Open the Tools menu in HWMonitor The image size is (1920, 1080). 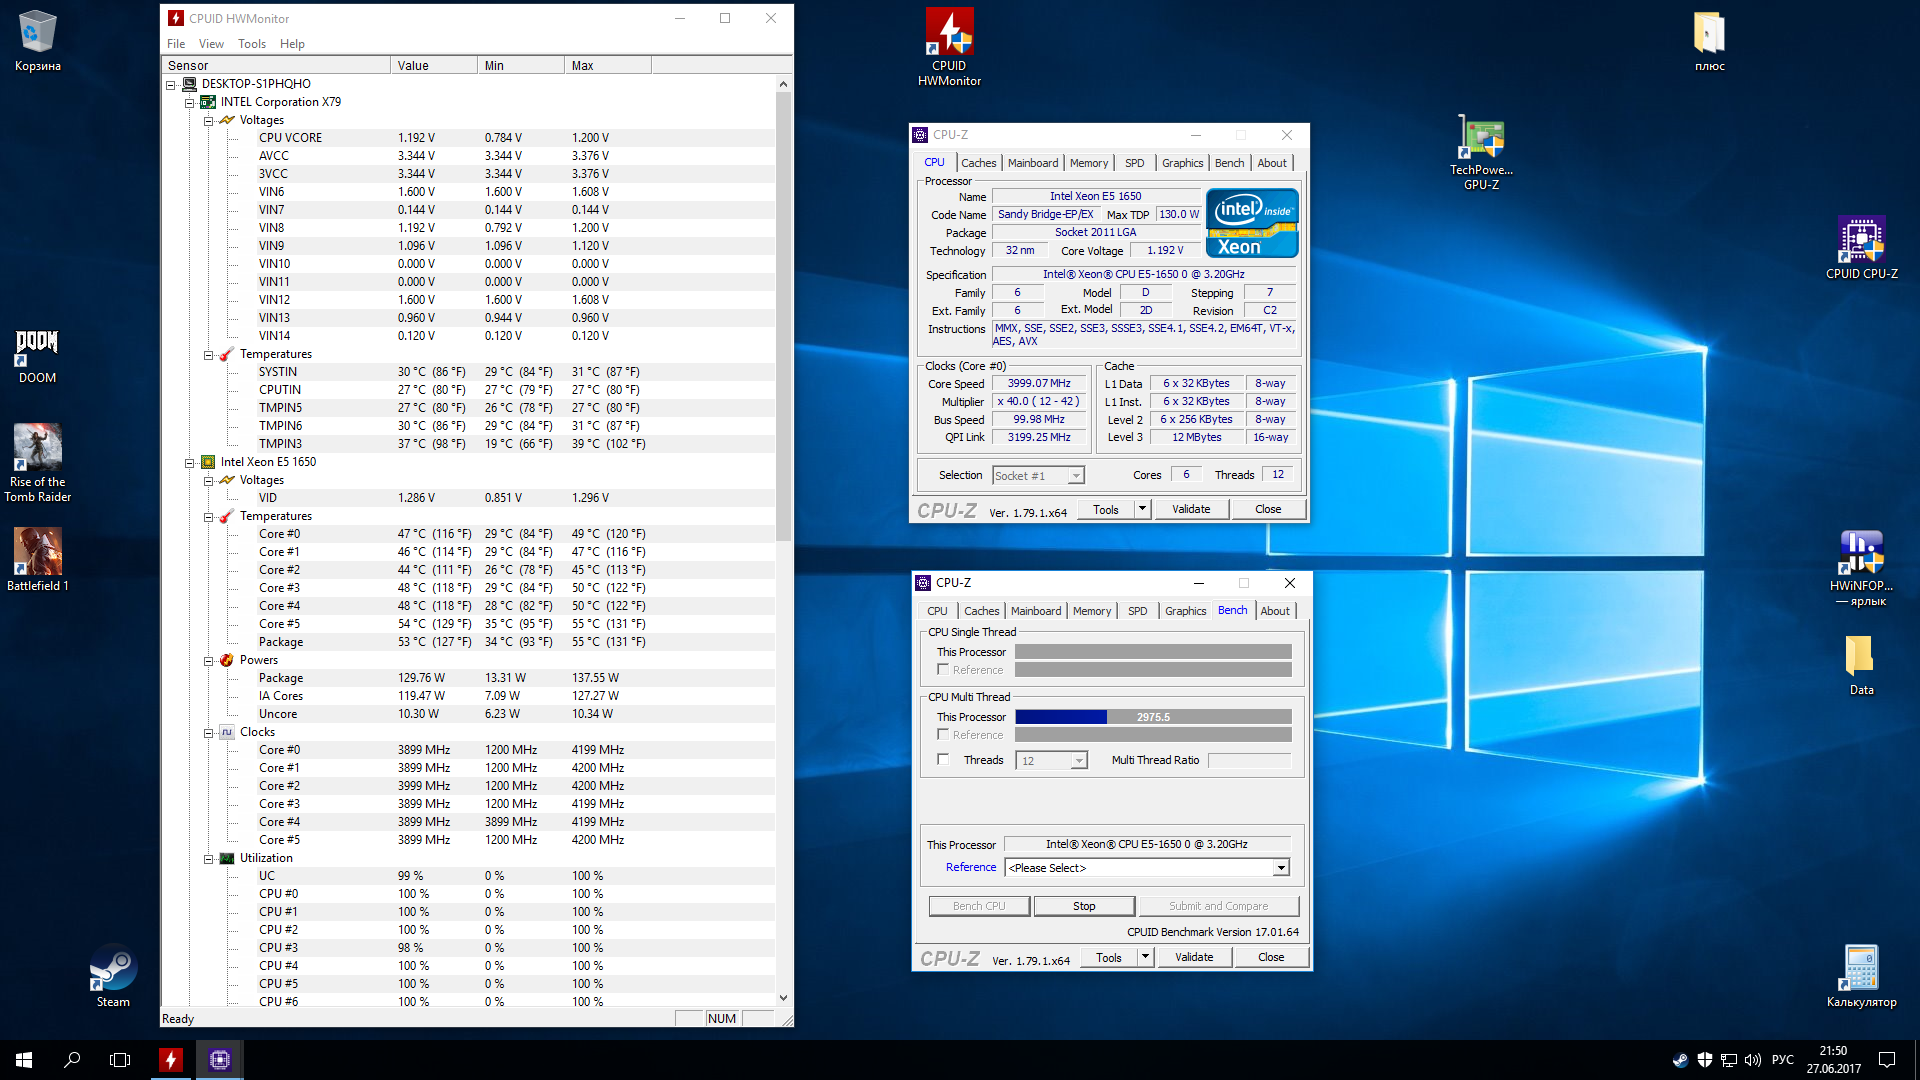point(251,44)
